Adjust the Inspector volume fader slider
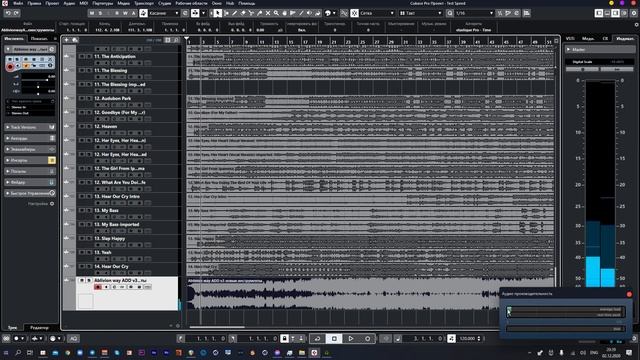This screenshot has width=640, height=360. [x=38, y=80]
